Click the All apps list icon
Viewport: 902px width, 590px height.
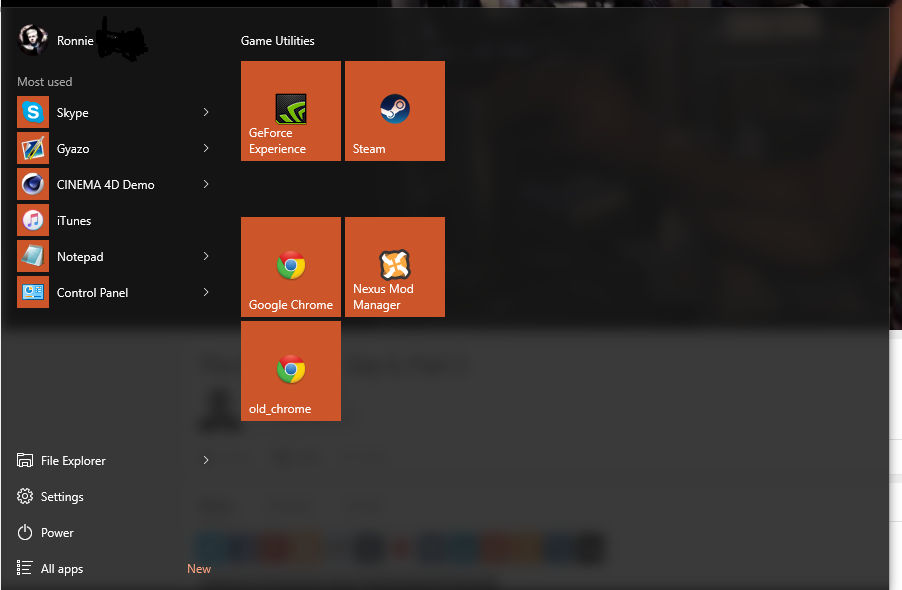point(24,568)
